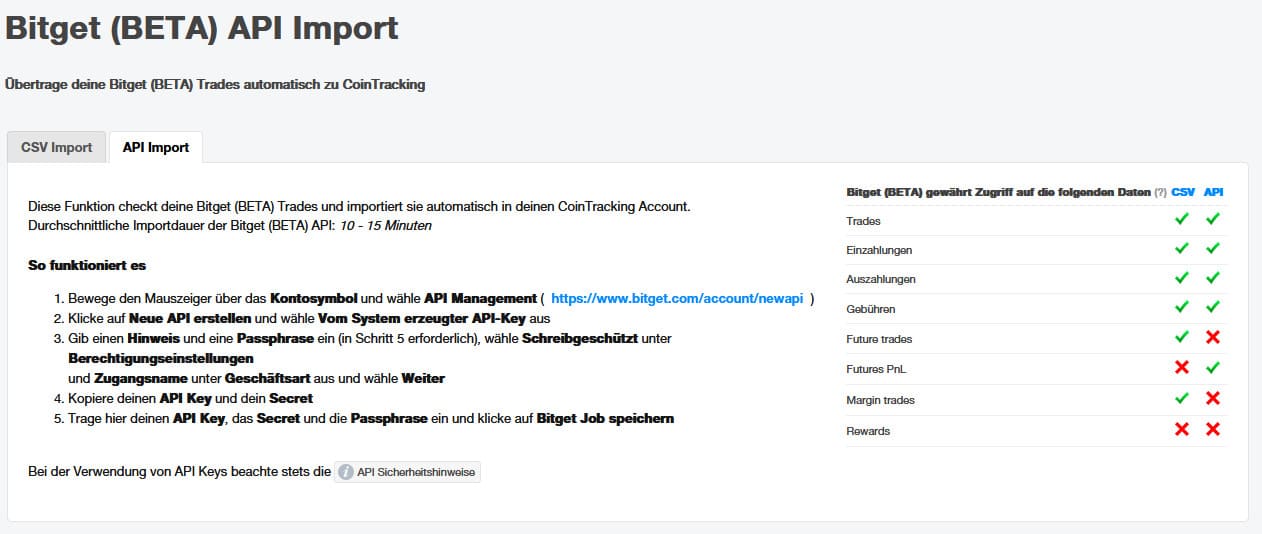Click CSV red cross in Futures PnL row
Viewport: 1262px width, 534px height.
coord(1182,368)
